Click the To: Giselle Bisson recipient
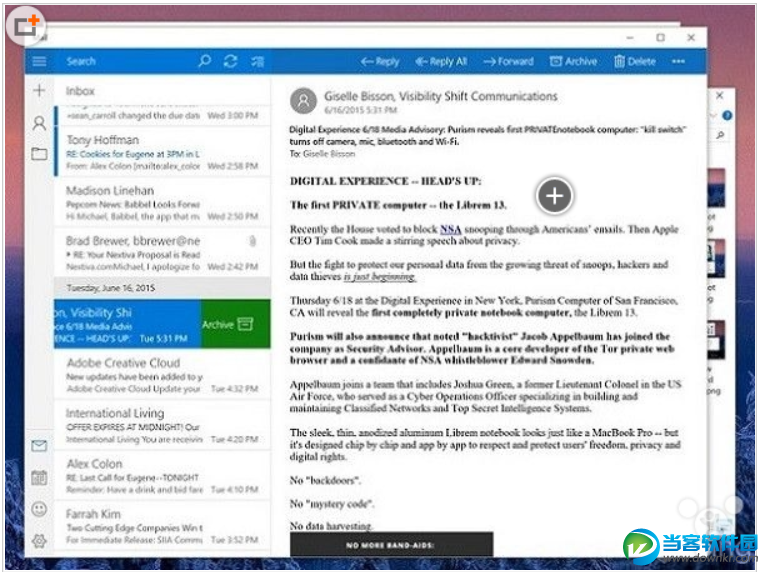Viewport: 759px width, 572px height. 322,154
